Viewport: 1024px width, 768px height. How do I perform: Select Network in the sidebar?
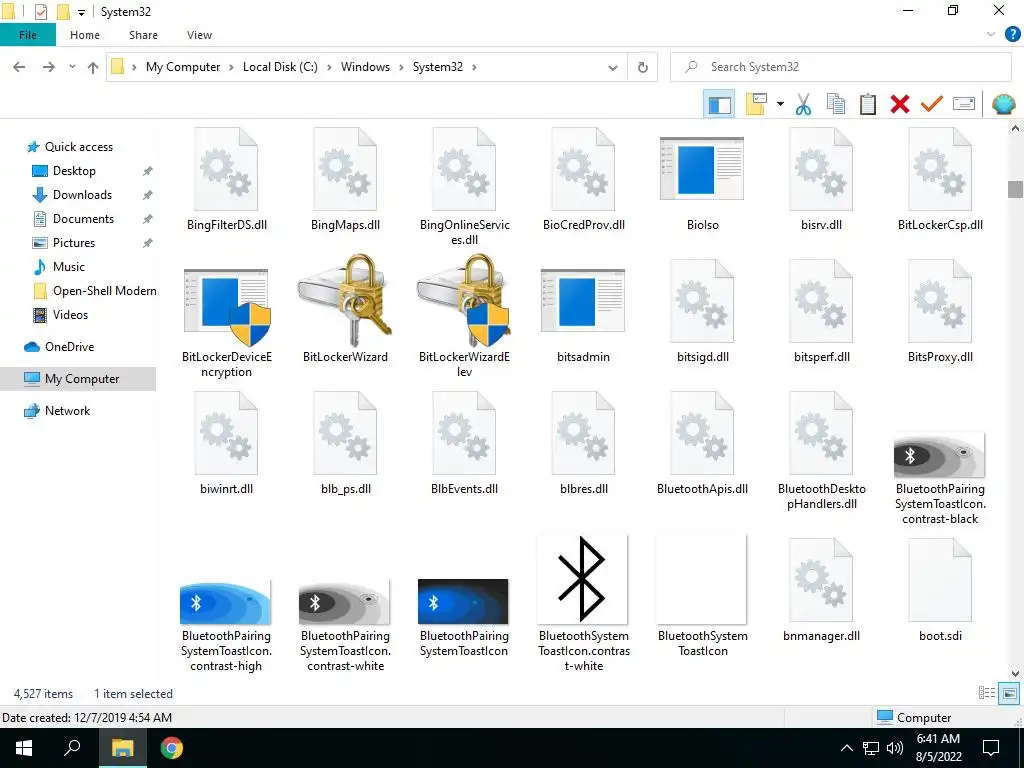67,411
